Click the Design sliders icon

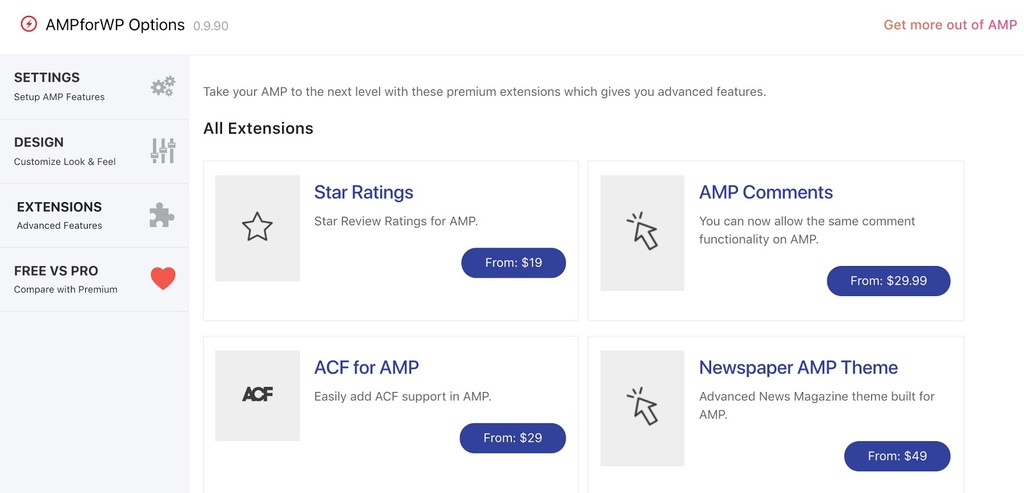click(x=163, y=151)
